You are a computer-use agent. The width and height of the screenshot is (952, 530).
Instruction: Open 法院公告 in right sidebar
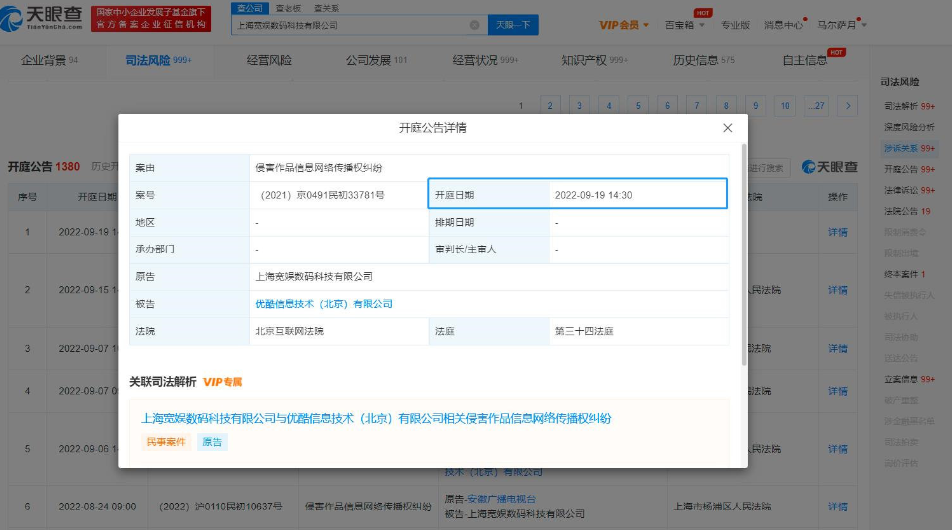tap(907, 211)
